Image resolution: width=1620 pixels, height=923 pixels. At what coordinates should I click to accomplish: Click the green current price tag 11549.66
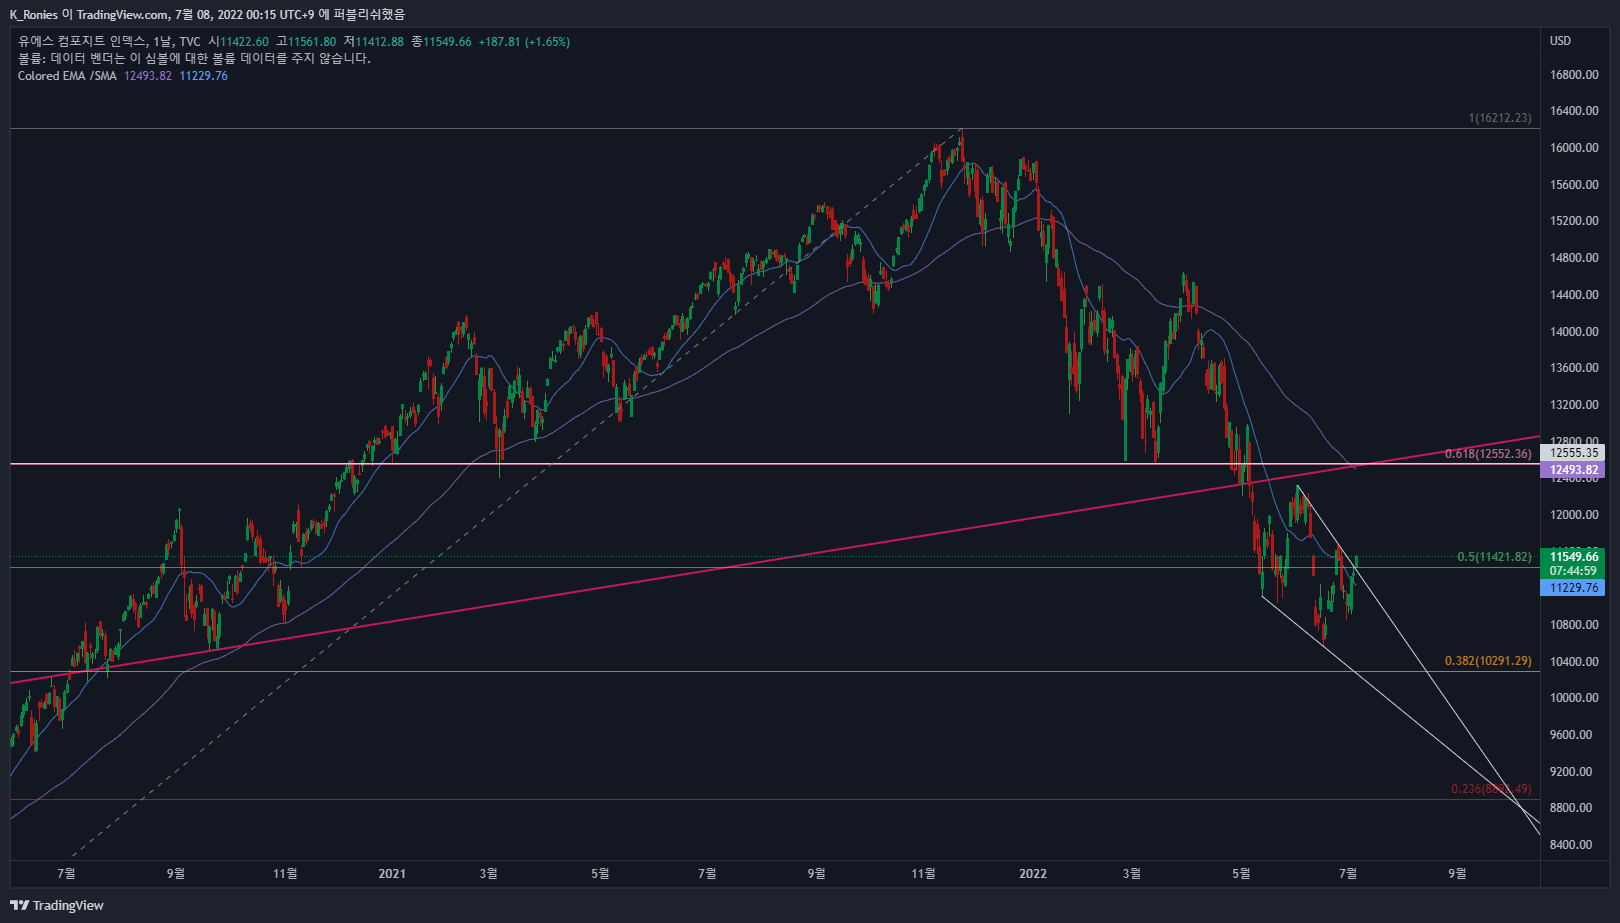point(1574,557)
